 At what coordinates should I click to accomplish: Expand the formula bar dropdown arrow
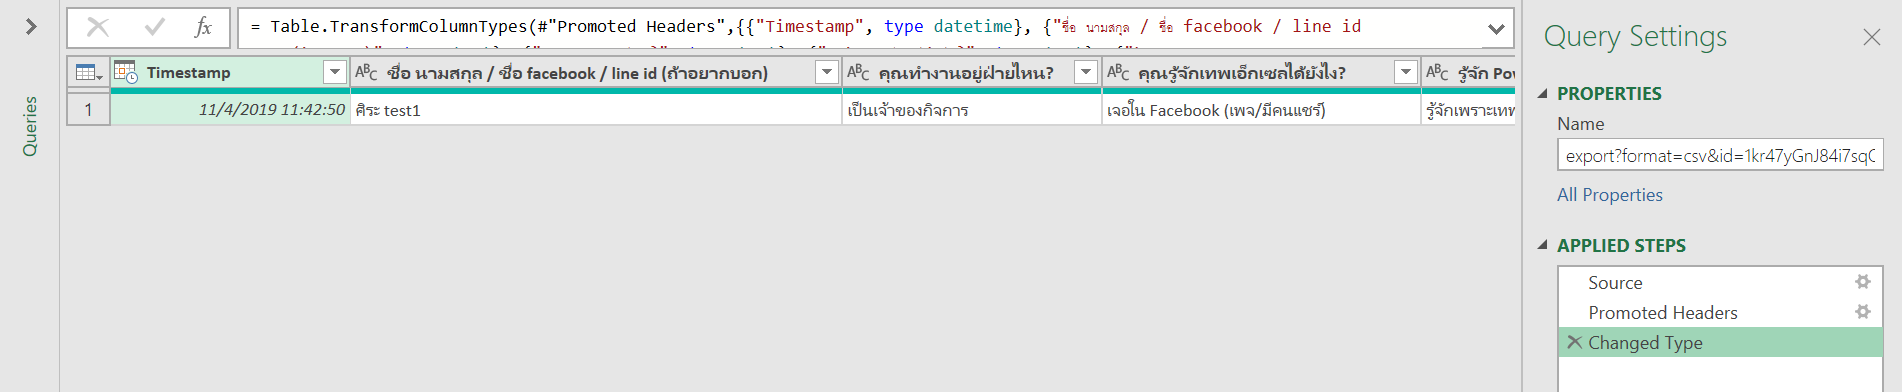1496,29
